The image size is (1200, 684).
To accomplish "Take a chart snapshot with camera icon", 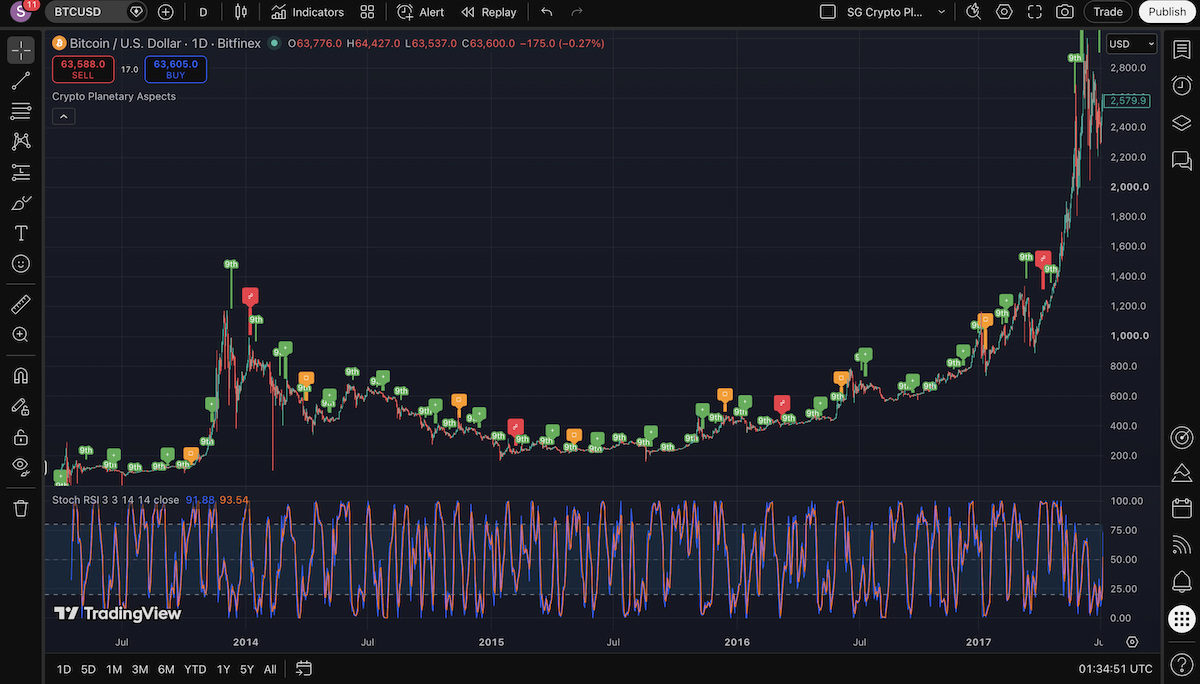I will 1065,12.
